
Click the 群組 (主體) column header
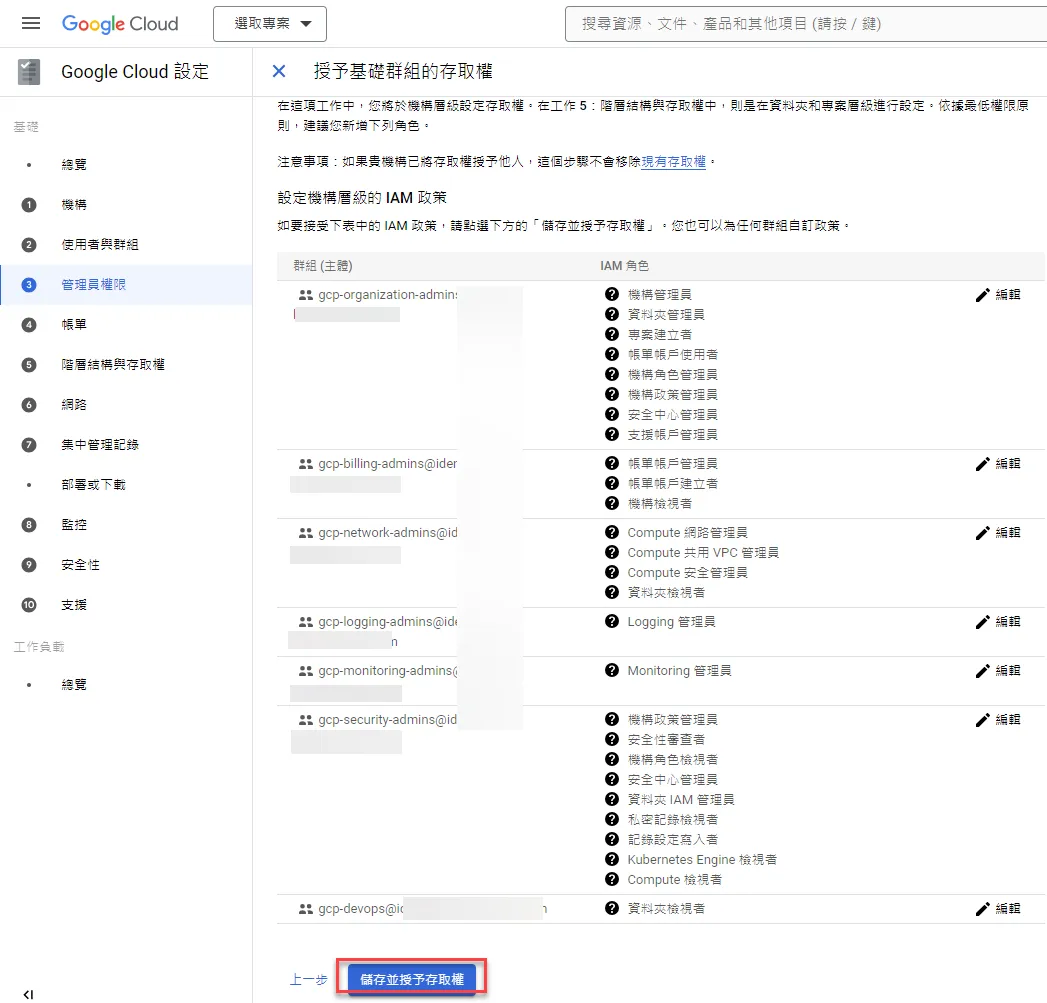coord(323,266)
